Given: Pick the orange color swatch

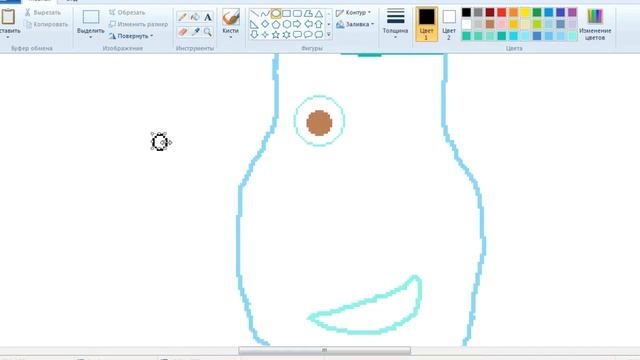Looking at the screenshot, I should (513, 12).
